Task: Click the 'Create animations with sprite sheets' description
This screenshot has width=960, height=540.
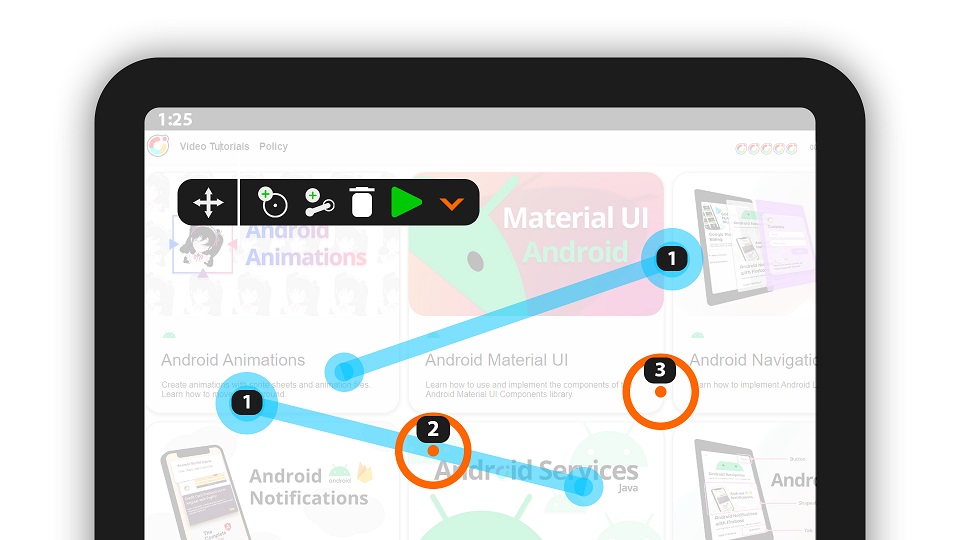Action: tap(266, 389)
